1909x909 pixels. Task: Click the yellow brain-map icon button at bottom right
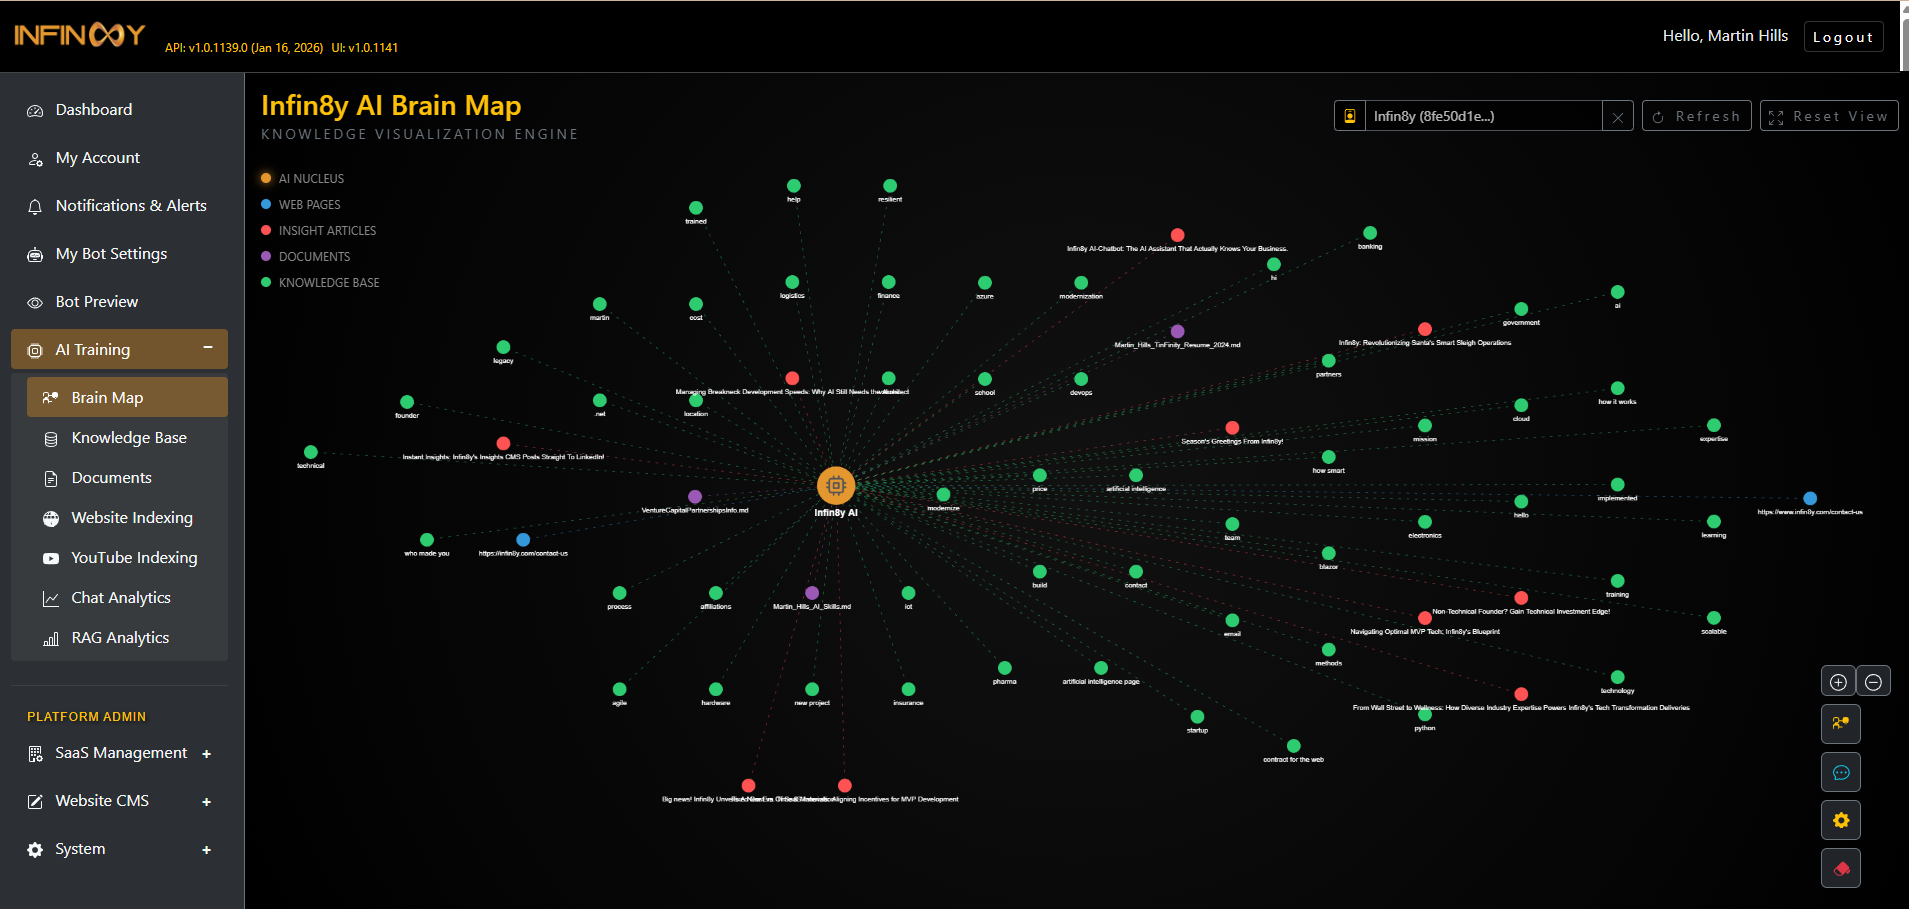pyautogui.click(x=1841, y=723)
